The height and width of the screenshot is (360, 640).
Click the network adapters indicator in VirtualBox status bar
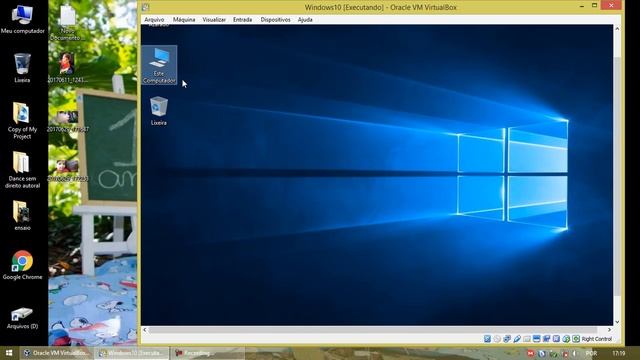click(x=507, y=339)
